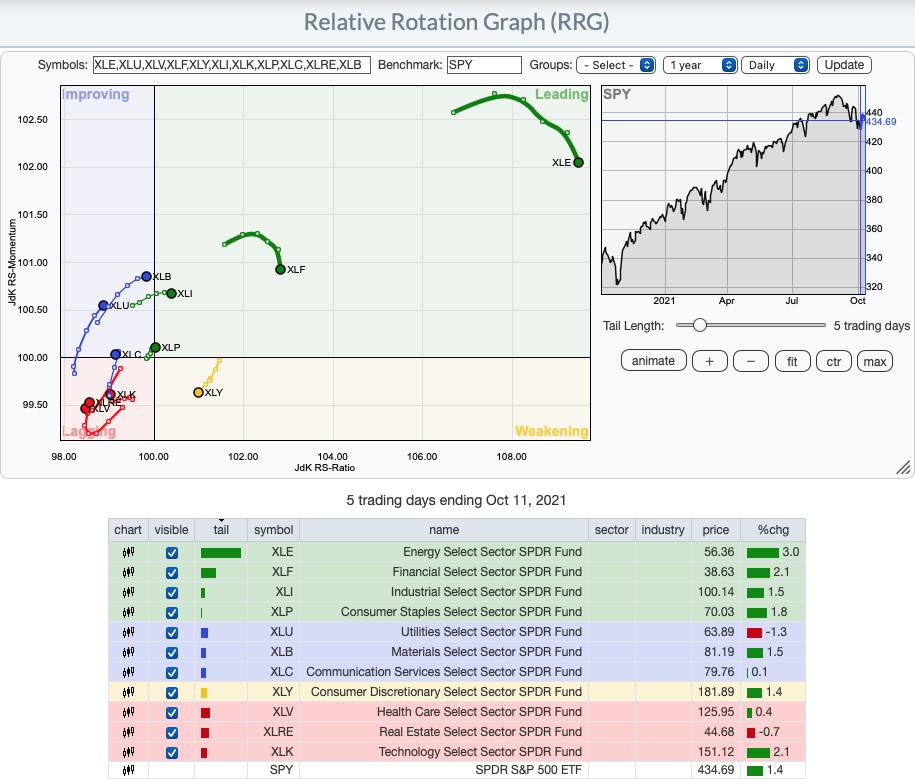Start the animate button
The image size is (915, 780).
coord(654,361)
